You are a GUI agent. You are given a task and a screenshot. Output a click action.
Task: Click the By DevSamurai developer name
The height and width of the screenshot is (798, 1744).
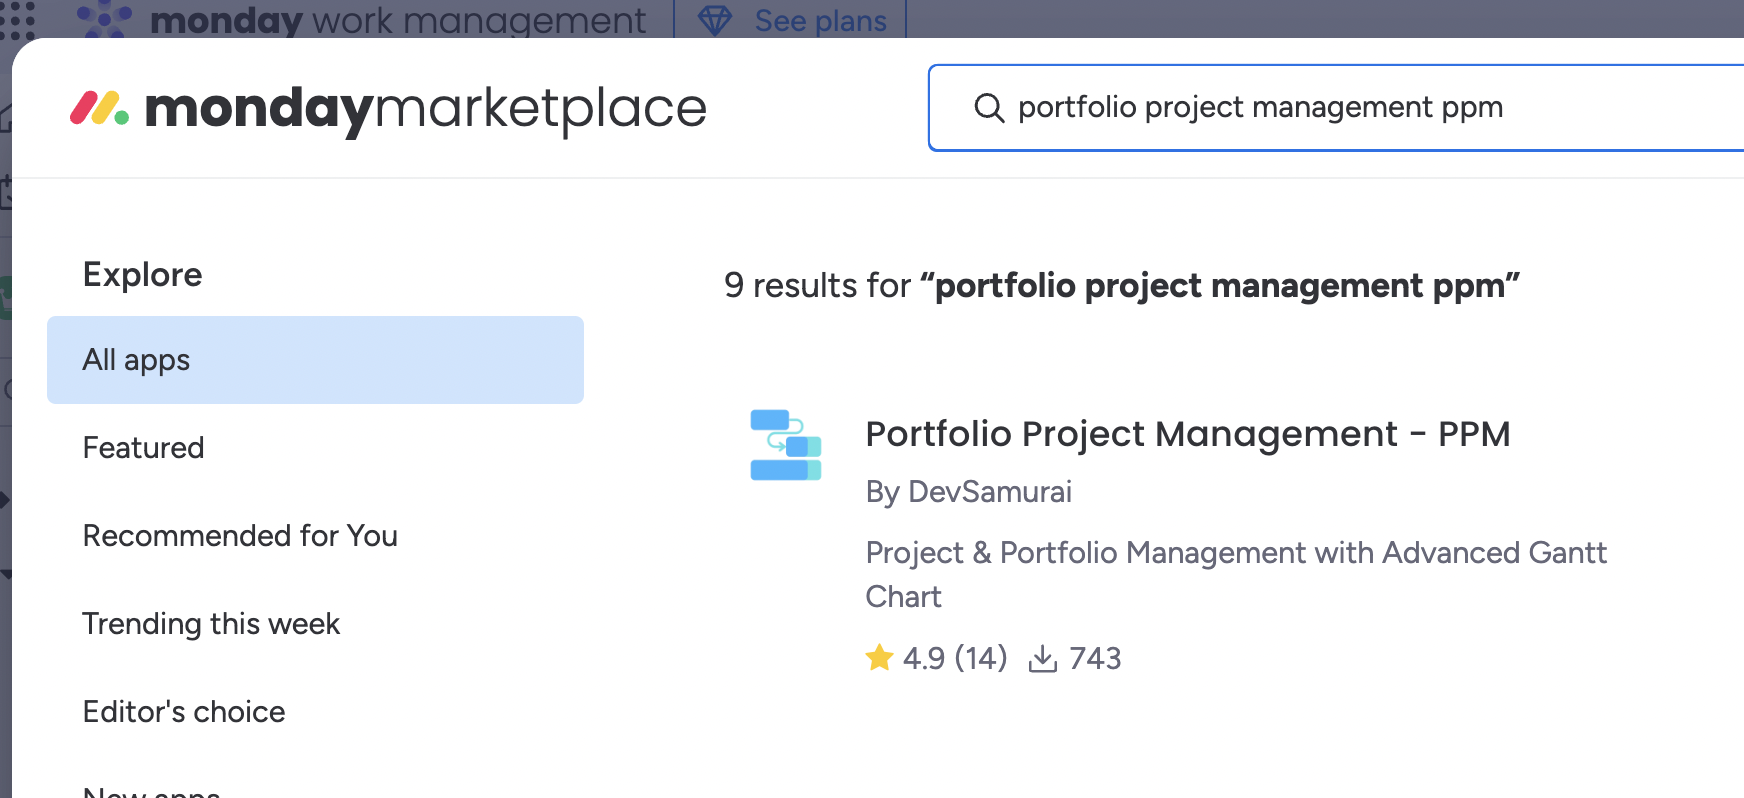coord(968,492)
